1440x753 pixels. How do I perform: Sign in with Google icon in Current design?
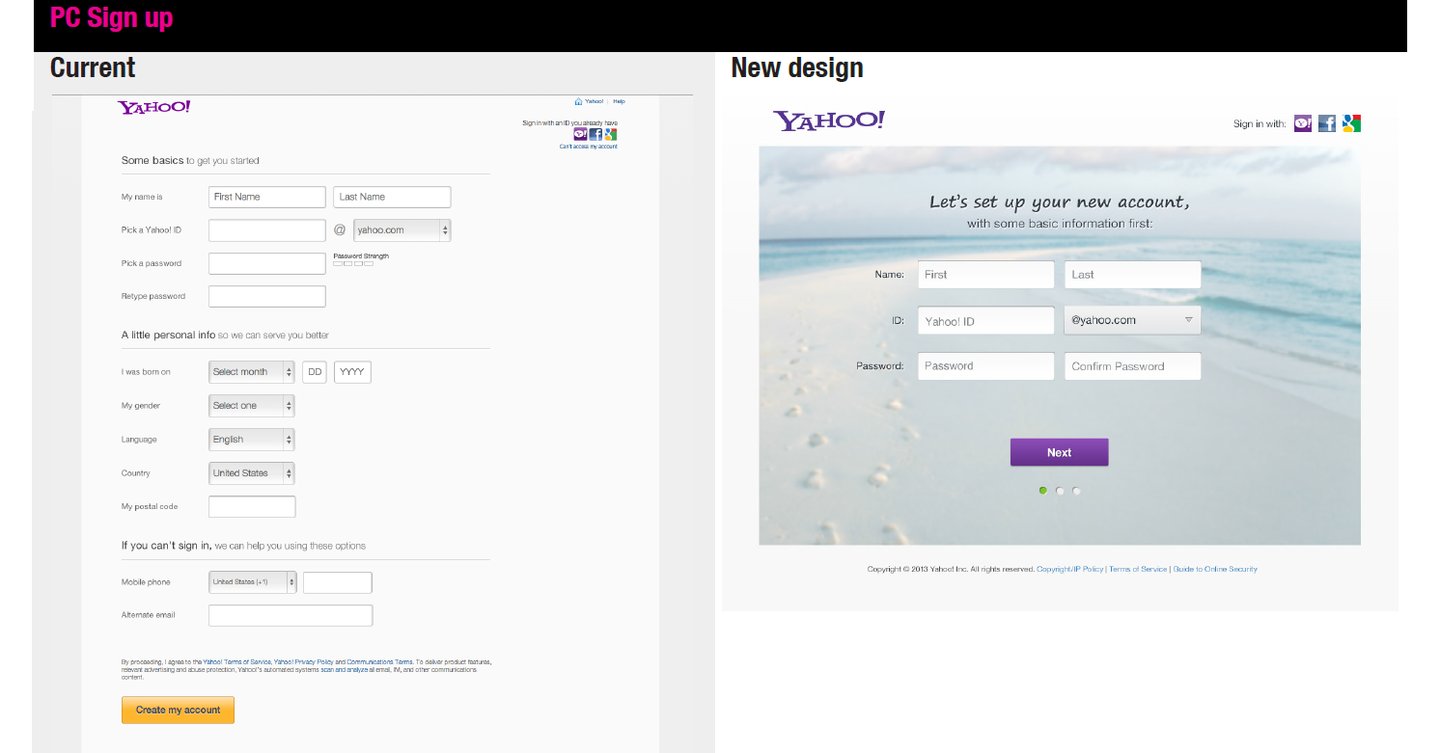point(610,134)
